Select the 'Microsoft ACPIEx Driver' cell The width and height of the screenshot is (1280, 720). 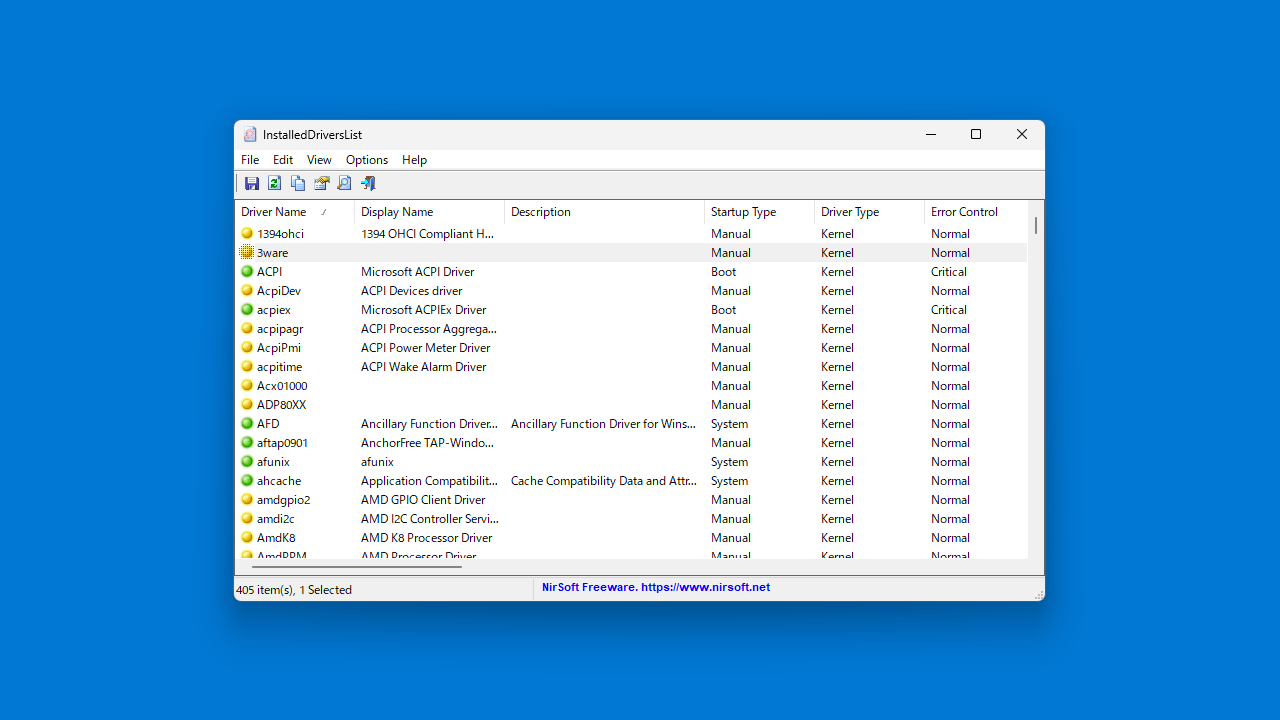pos(423,309)
